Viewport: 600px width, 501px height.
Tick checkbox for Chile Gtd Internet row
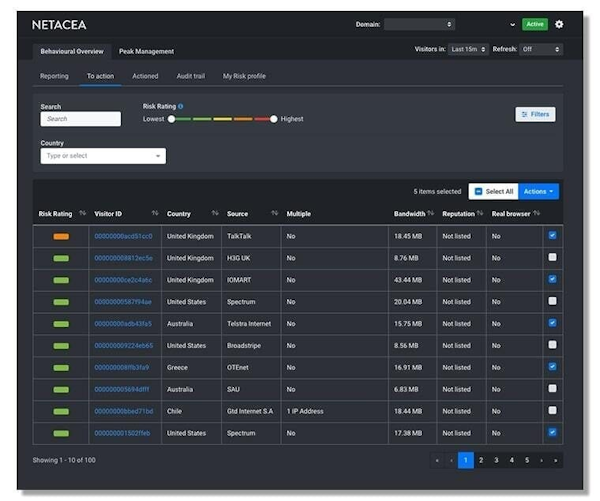pyautogui.click(x=552, y=410)
